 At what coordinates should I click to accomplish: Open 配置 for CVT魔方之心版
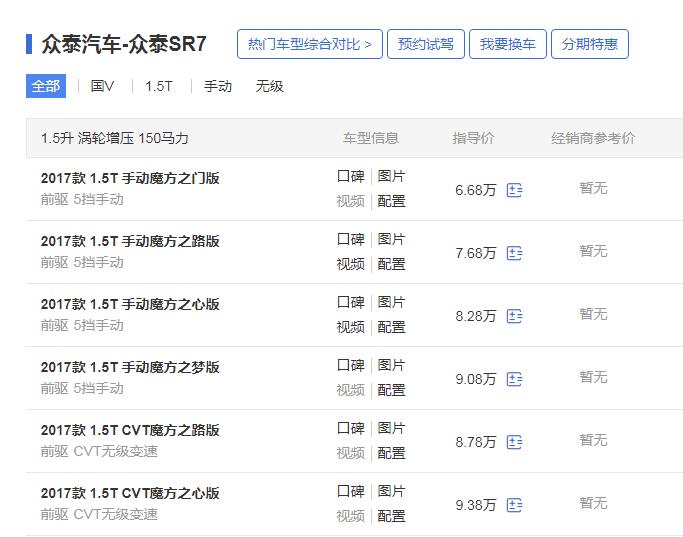click(x=391, y=516)
